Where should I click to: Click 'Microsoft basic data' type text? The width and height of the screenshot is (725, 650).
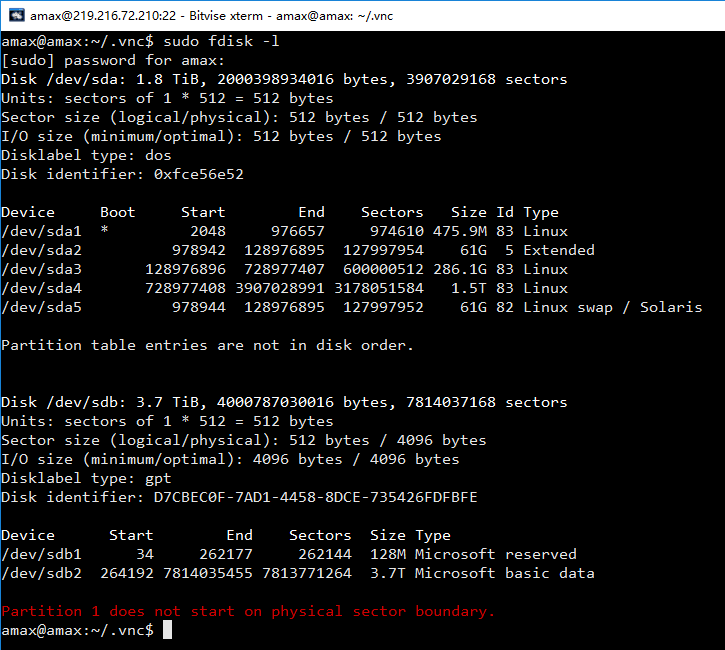point(504,573)
